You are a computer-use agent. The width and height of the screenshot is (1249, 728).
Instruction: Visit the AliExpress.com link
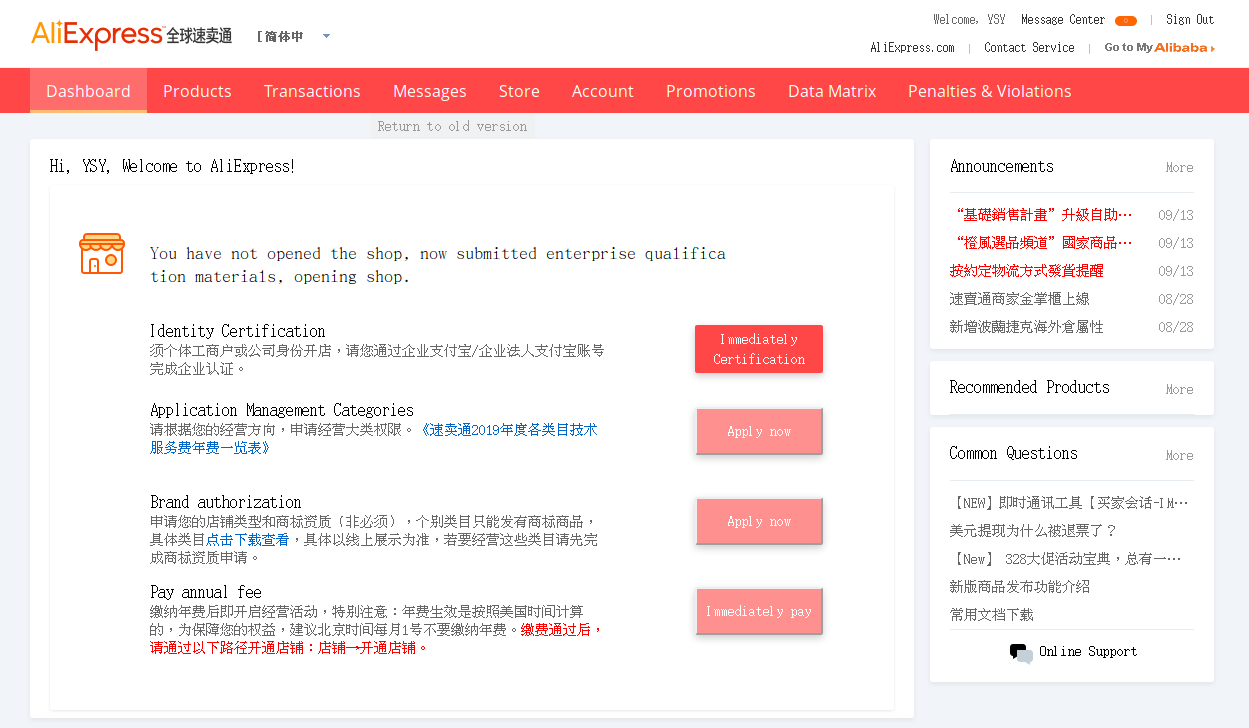coord(912,47)
